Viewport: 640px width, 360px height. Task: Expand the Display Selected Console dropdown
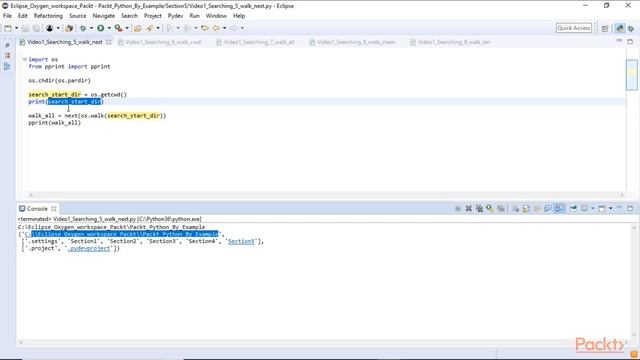coord(593,209)
